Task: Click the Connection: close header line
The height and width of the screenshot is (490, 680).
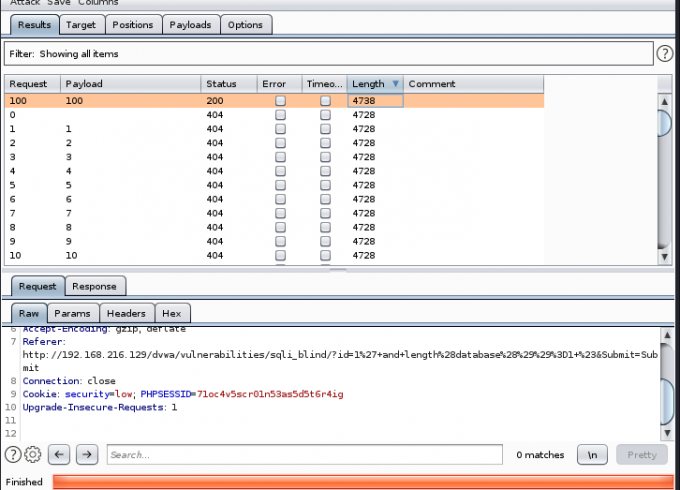Action: [x=69, y=381]
